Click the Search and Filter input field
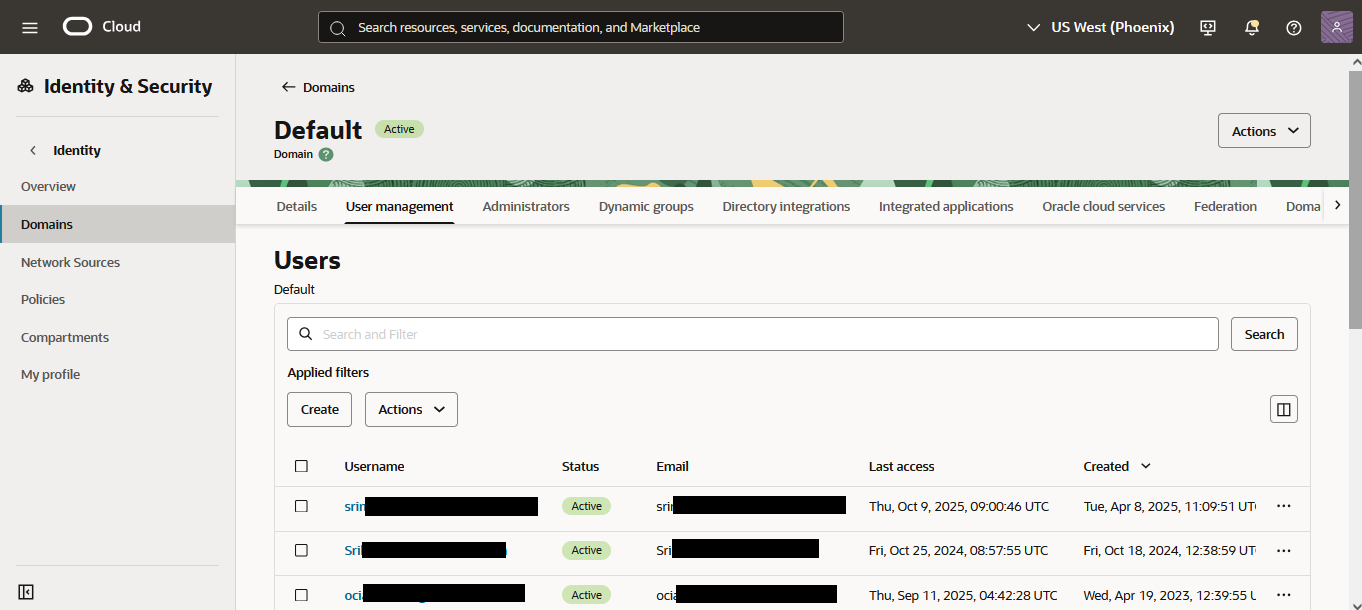Viewport: 1362px width, 610px height. (x=752, y=334)
